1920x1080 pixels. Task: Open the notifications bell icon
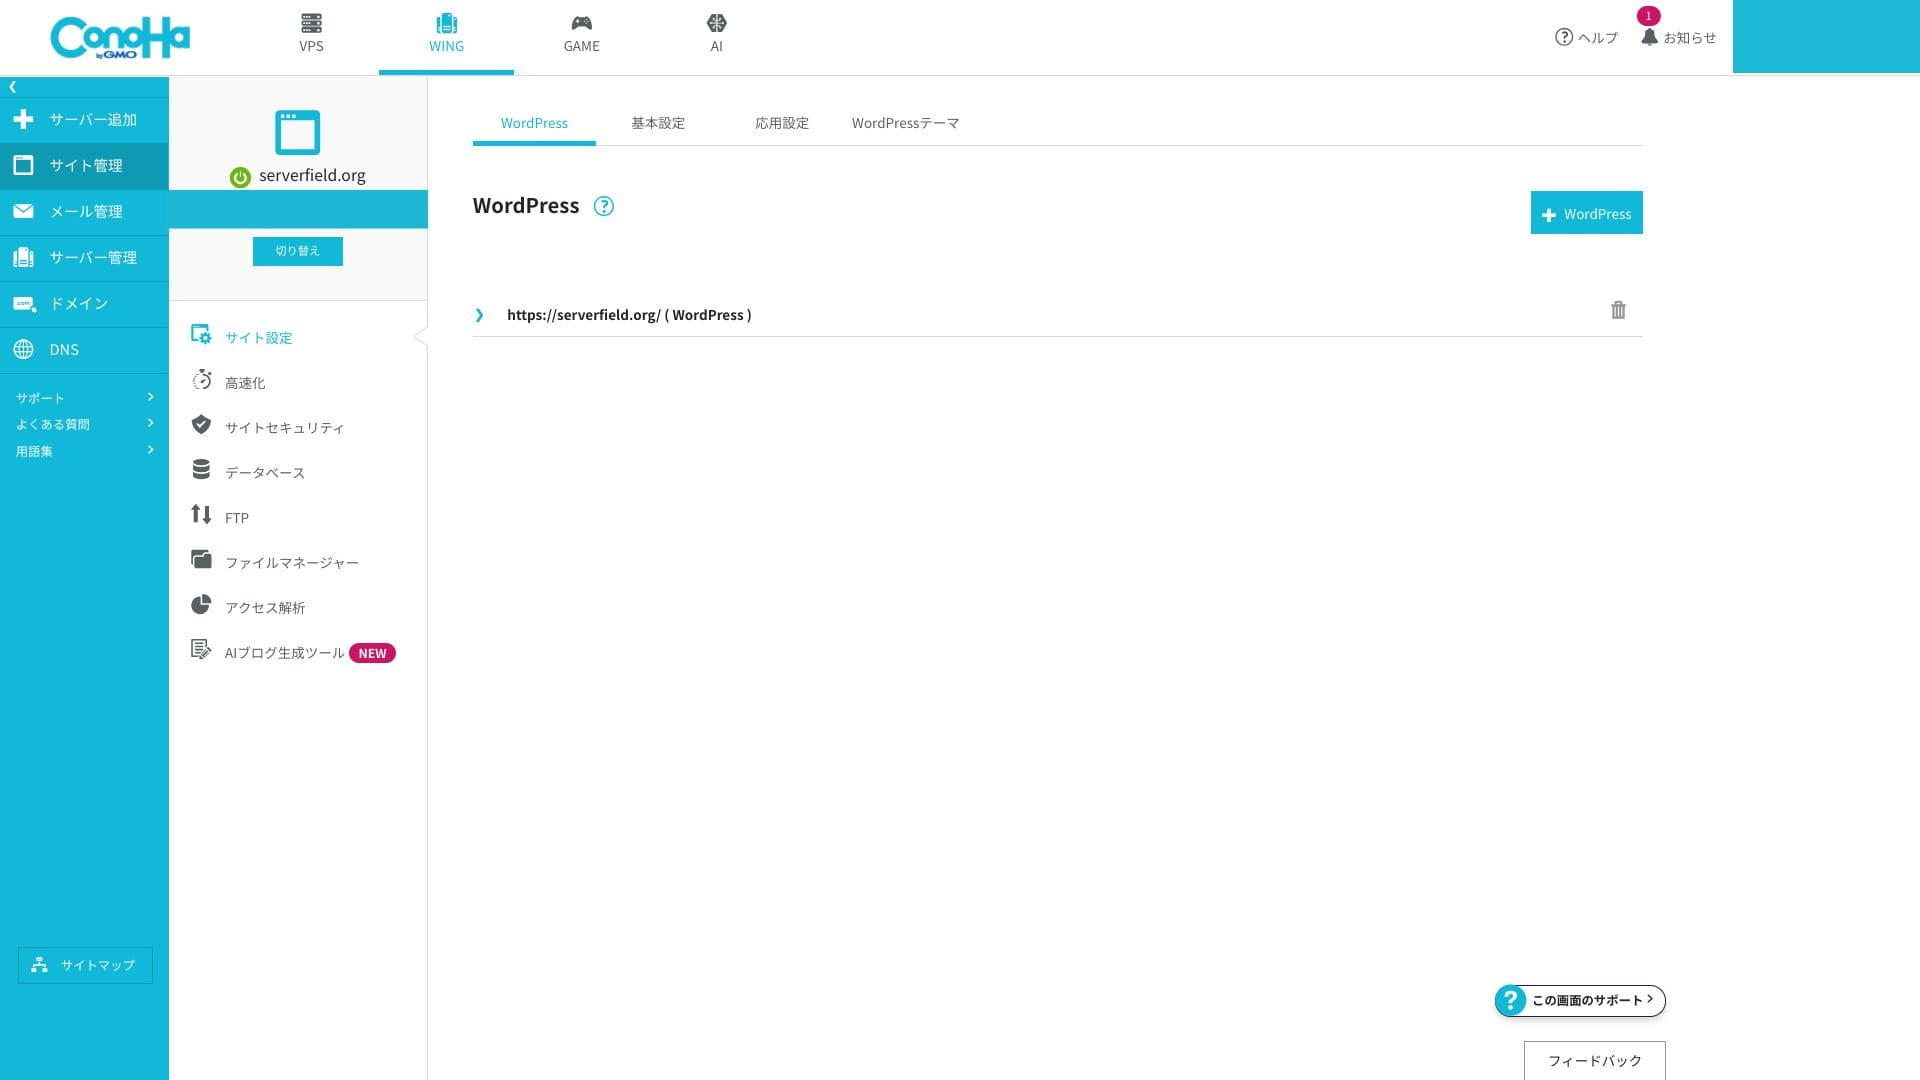coord(1649,37)
